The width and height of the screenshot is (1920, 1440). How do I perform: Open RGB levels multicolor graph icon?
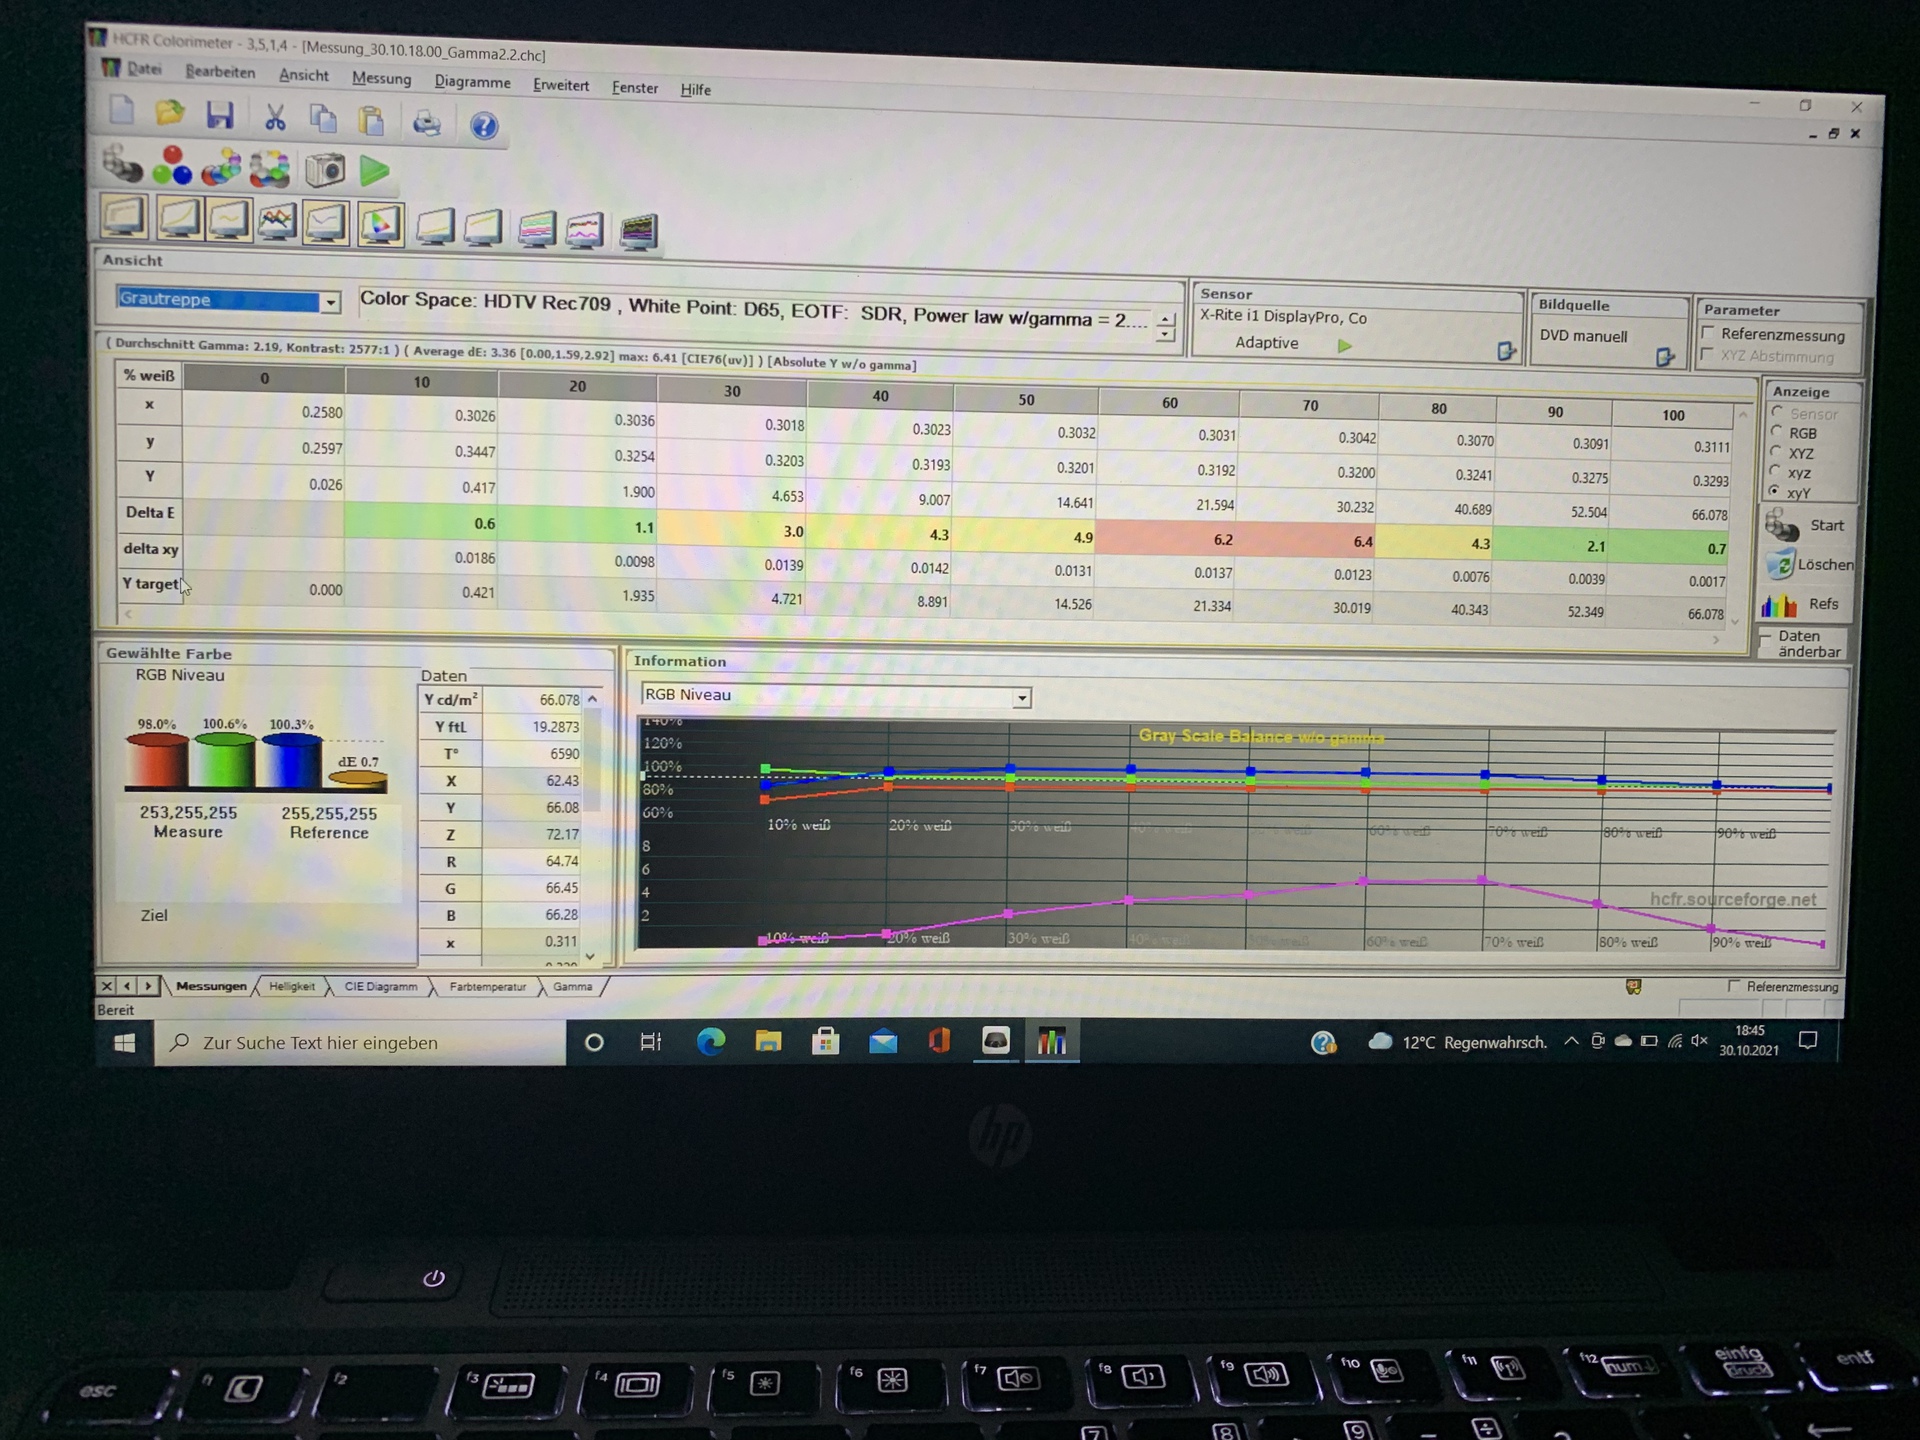[277, 222]
